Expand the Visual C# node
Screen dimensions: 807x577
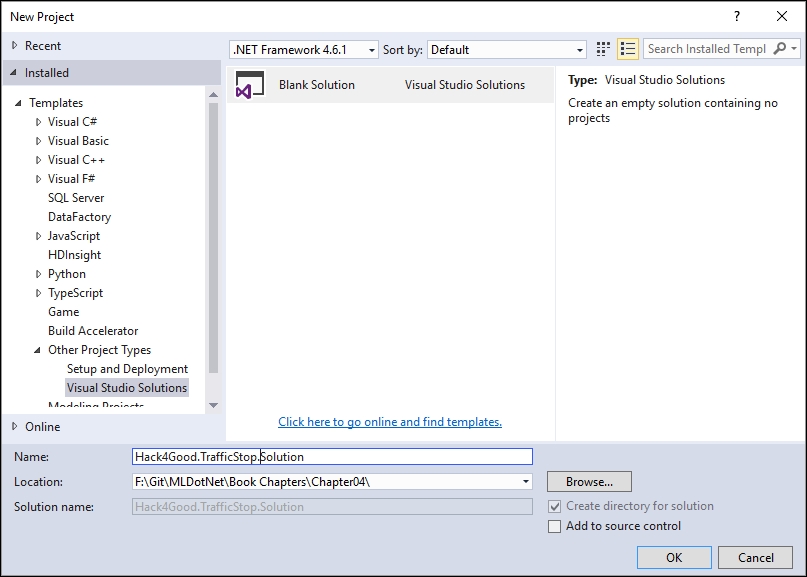[38, 122]
